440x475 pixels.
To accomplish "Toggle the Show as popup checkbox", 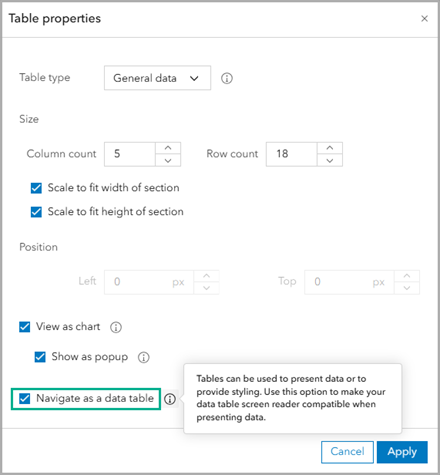I will [40, 357].
